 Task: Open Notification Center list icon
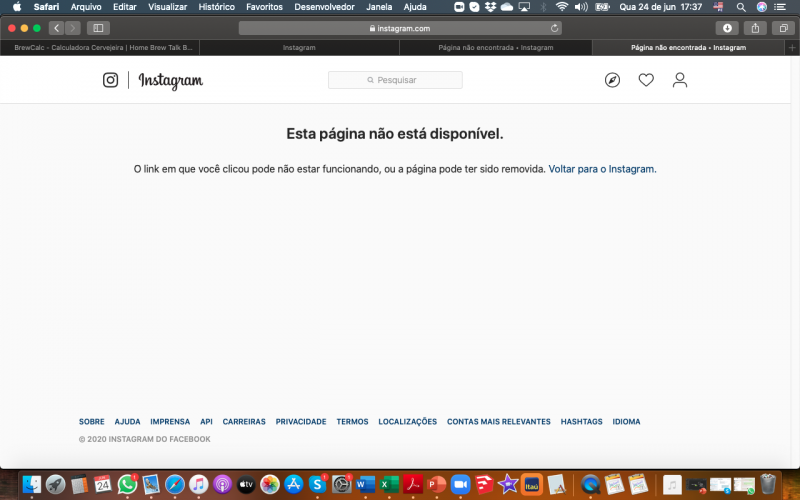(x=780, y=7)
